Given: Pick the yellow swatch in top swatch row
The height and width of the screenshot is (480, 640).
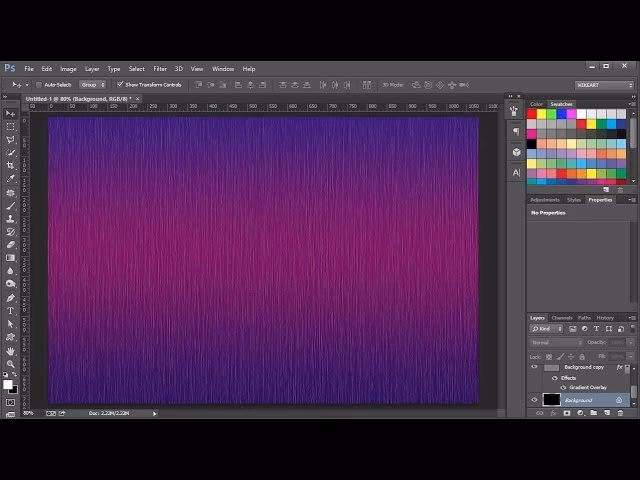Looking at the screenshot, I should pos(541,114).
